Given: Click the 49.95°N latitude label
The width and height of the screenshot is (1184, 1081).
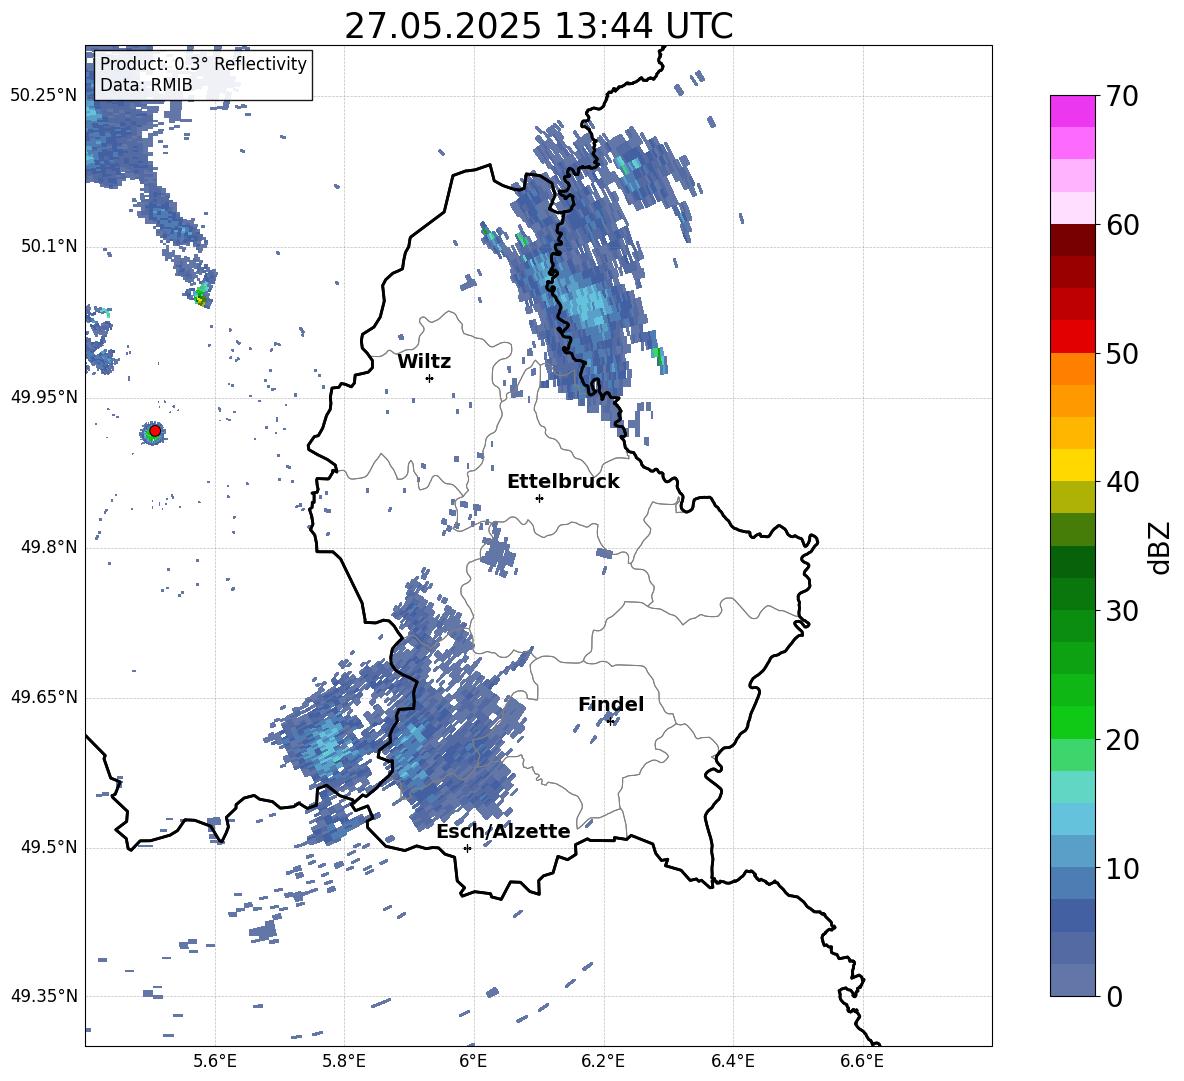Looking at the screenshot, I should [x=44, y=397].
